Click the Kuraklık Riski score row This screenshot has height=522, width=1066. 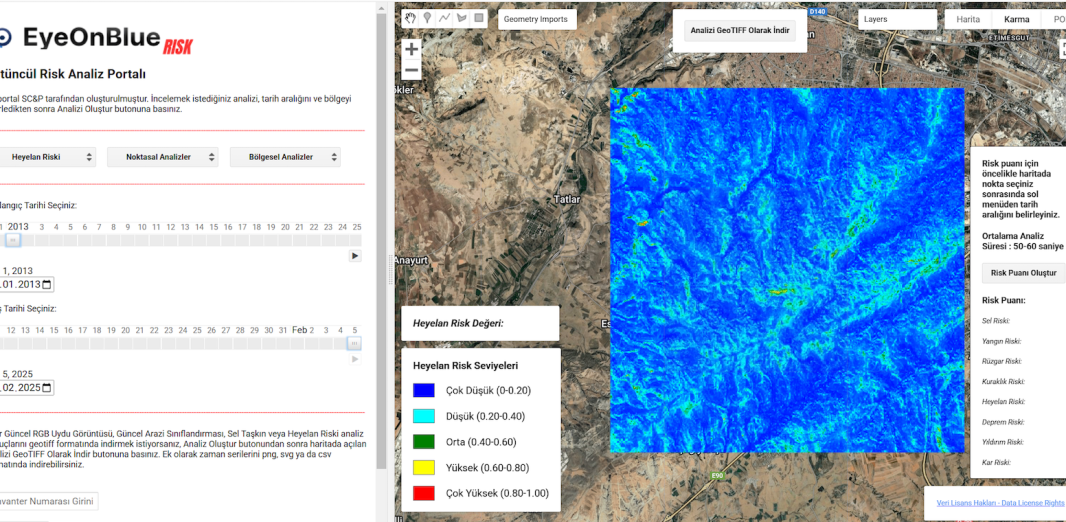(x=1003, y=381)
